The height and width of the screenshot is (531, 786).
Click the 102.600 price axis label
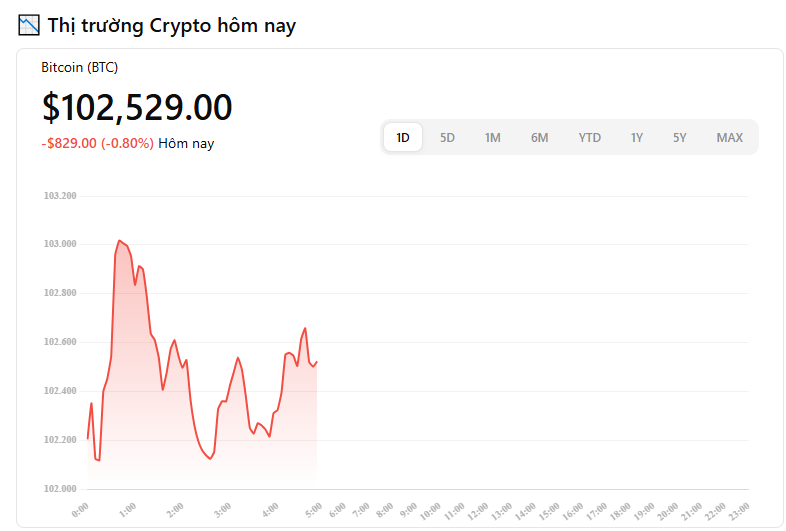tap(59, 342)
